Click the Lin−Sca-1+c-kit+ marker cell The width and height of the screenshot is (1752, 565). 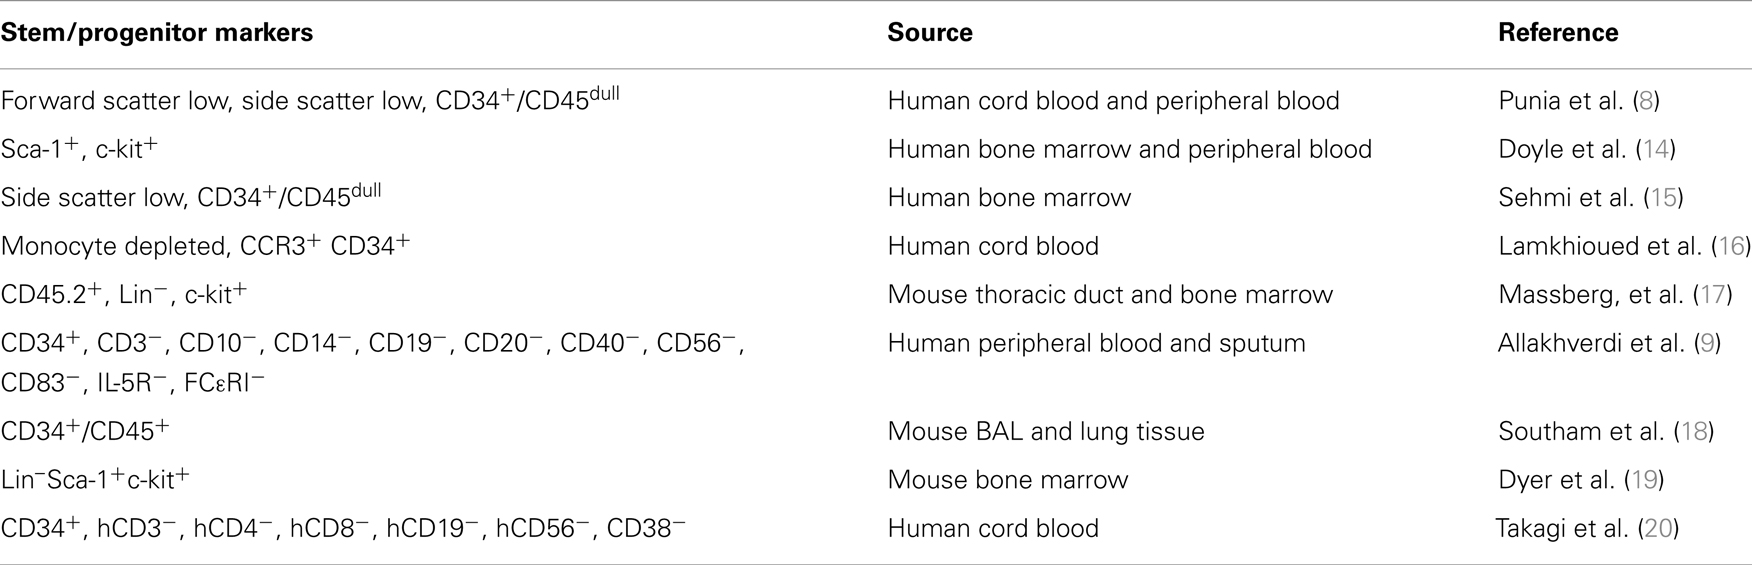pos(95,480)
